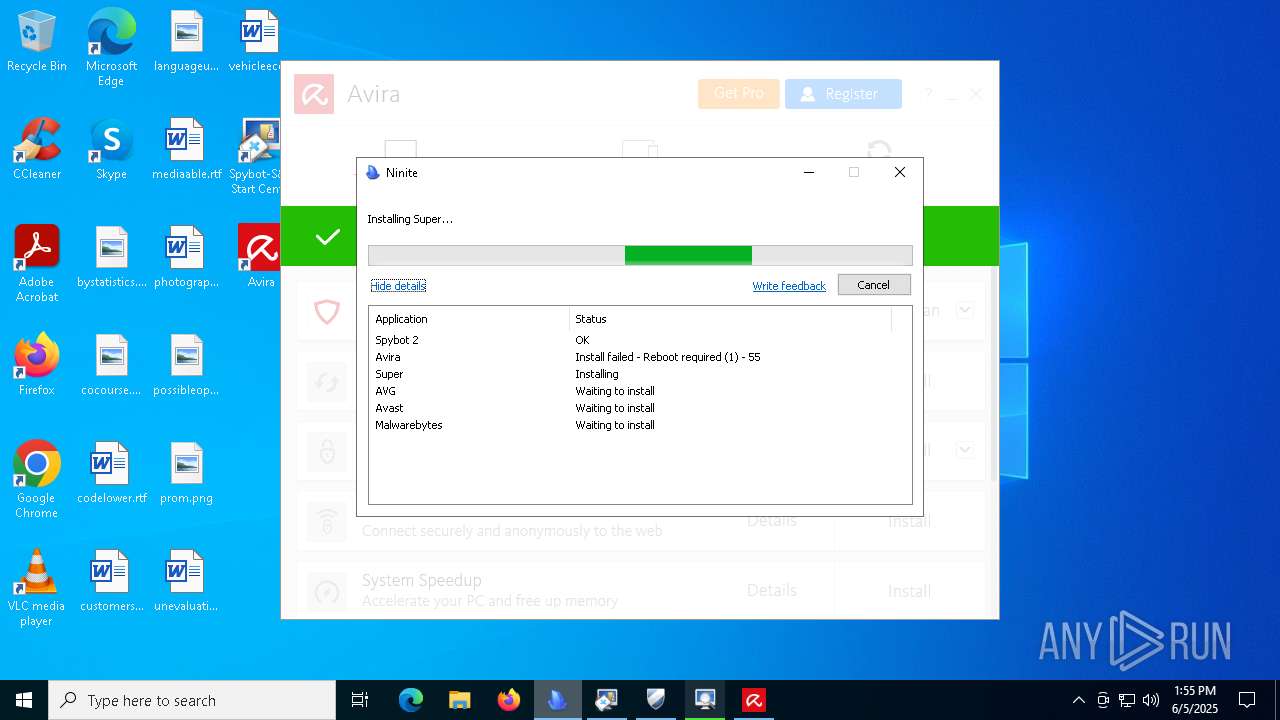This screenshot has height=720, width=1280.
Task: Open Task View in taskbar
Action: [x=360, y=700]
